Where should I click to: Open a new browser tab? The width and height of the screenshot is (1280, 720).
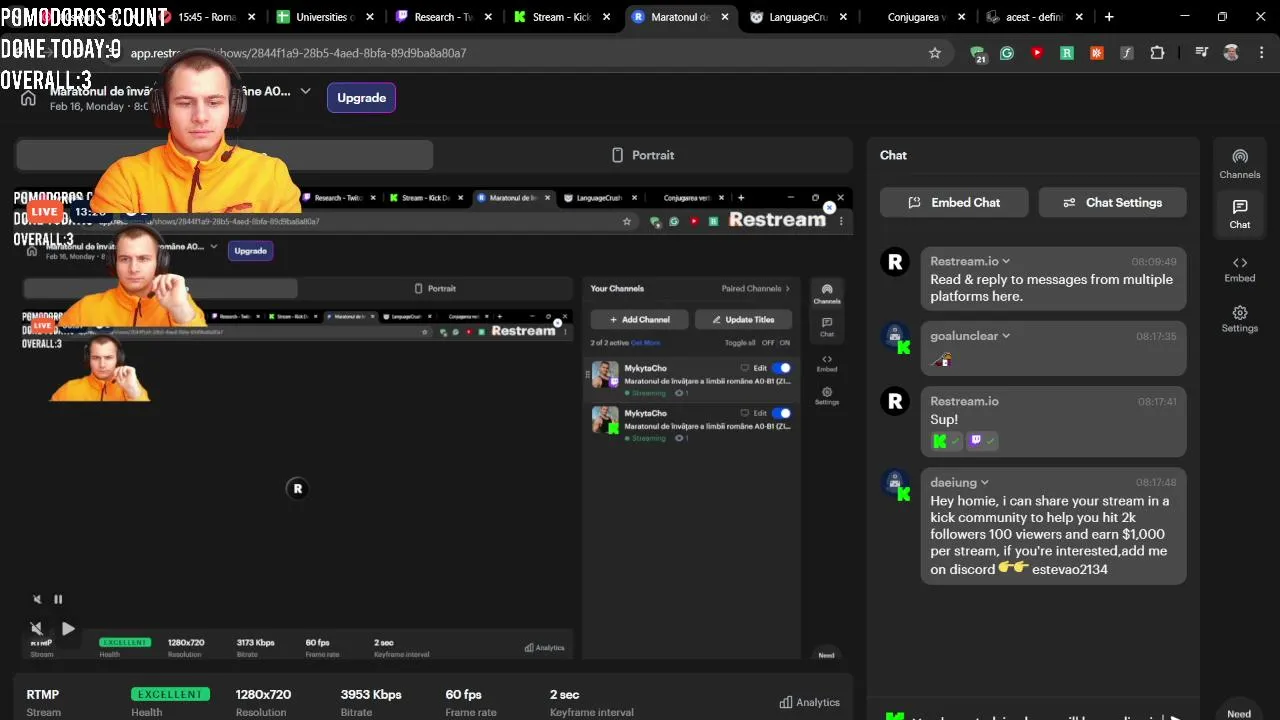coord(1109,17)
